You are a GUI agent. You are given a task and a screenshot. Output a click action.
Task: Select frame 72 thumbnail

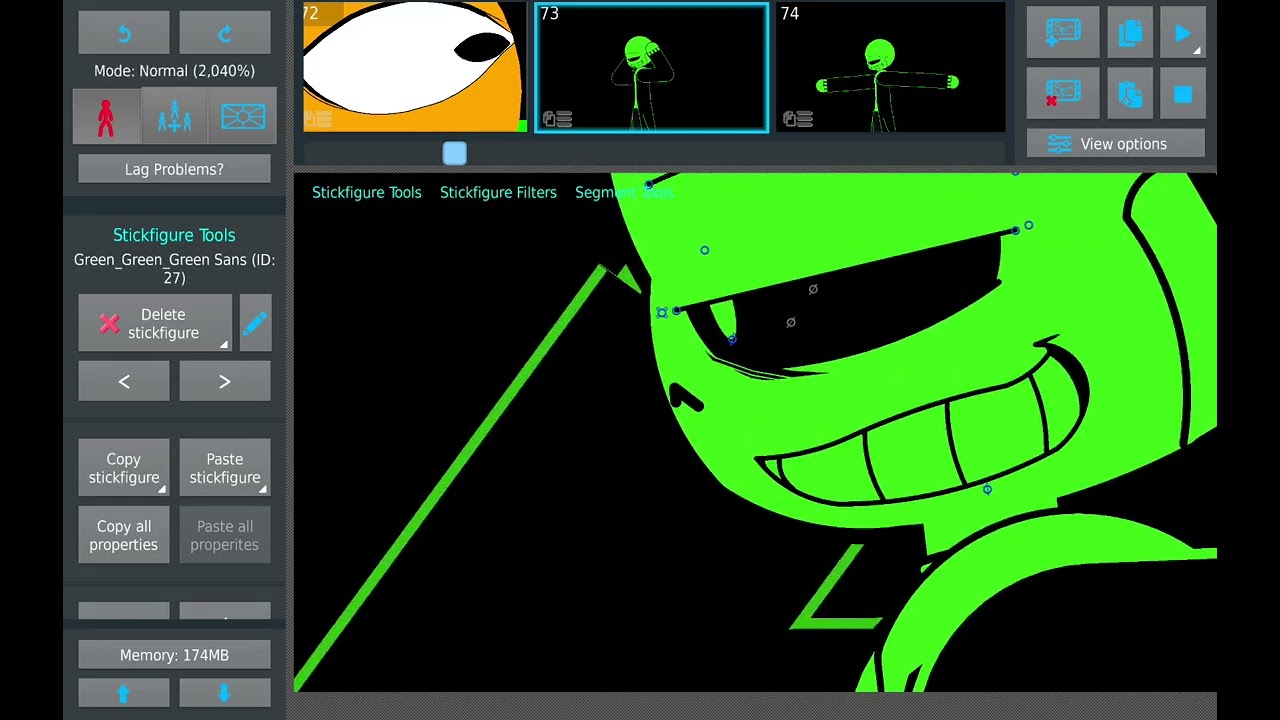tap(414, 67)
